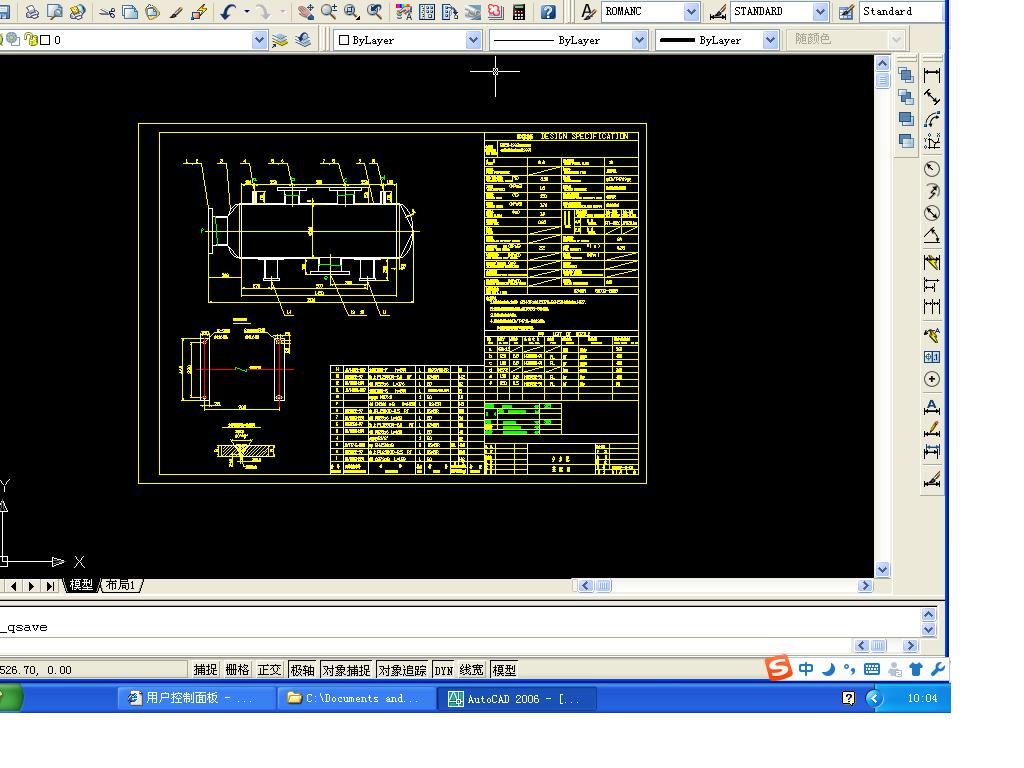Click the Cut scissors icon
Screen dimensions: 1024x768
coord(106,12)
